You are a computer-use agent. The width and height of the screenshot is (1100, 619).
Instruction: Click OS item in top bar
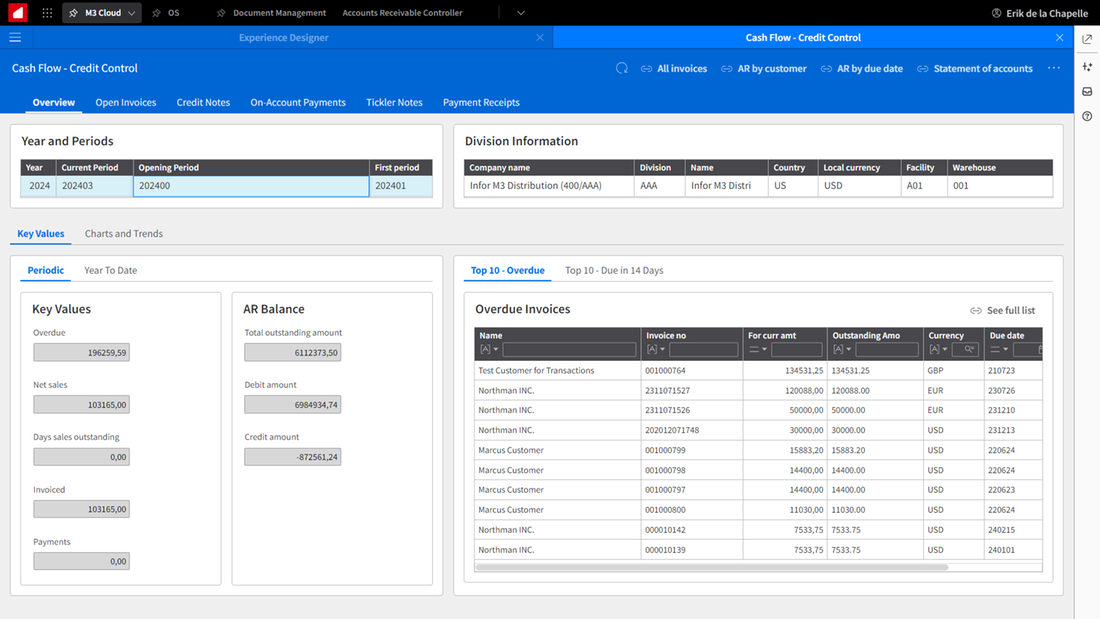point(173,13)
